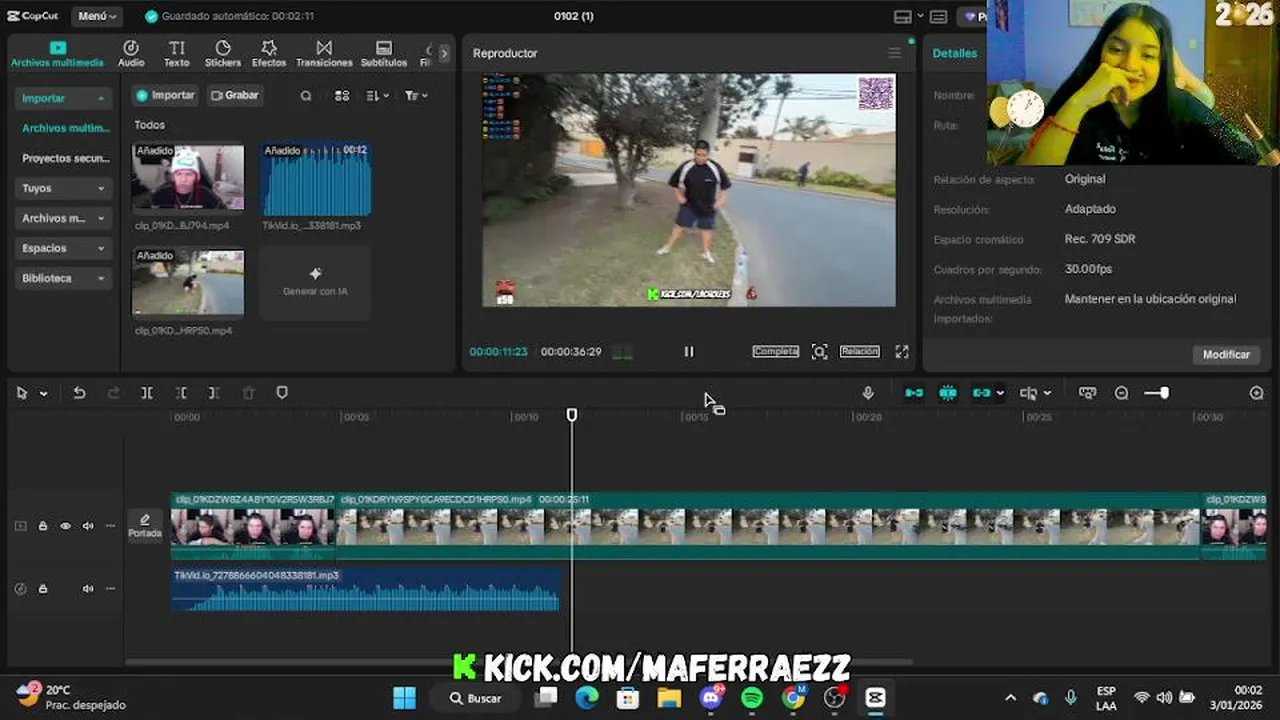Enter fullscreen player view
The image size is (1280, 720).
coord(902,352)
